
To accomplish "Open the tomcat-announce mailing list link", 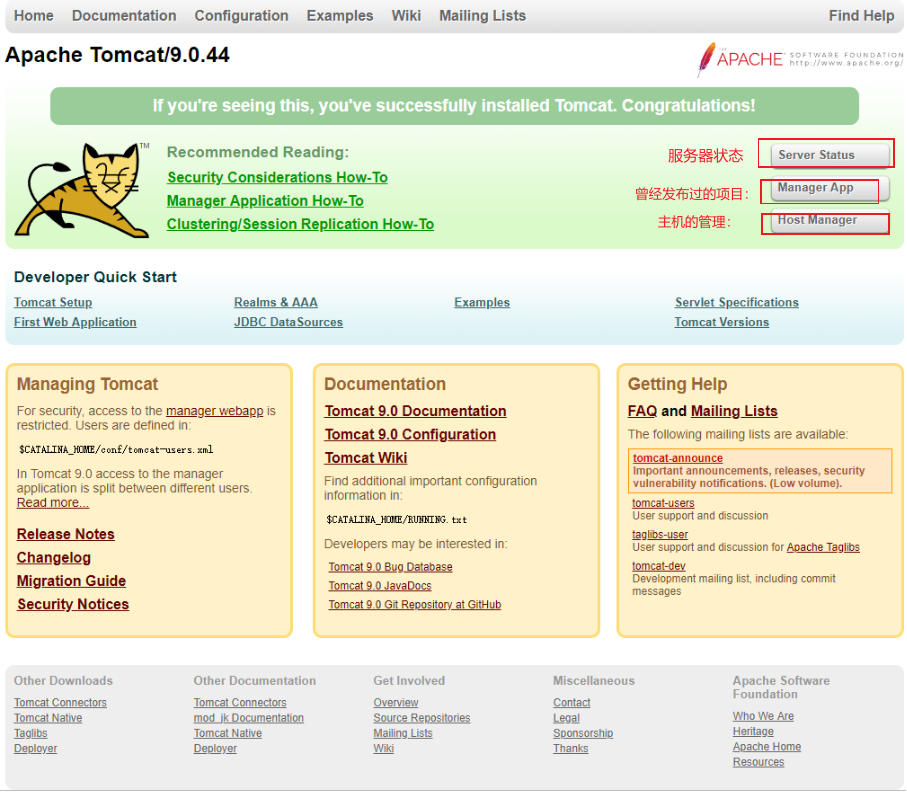I will [677, 458].
